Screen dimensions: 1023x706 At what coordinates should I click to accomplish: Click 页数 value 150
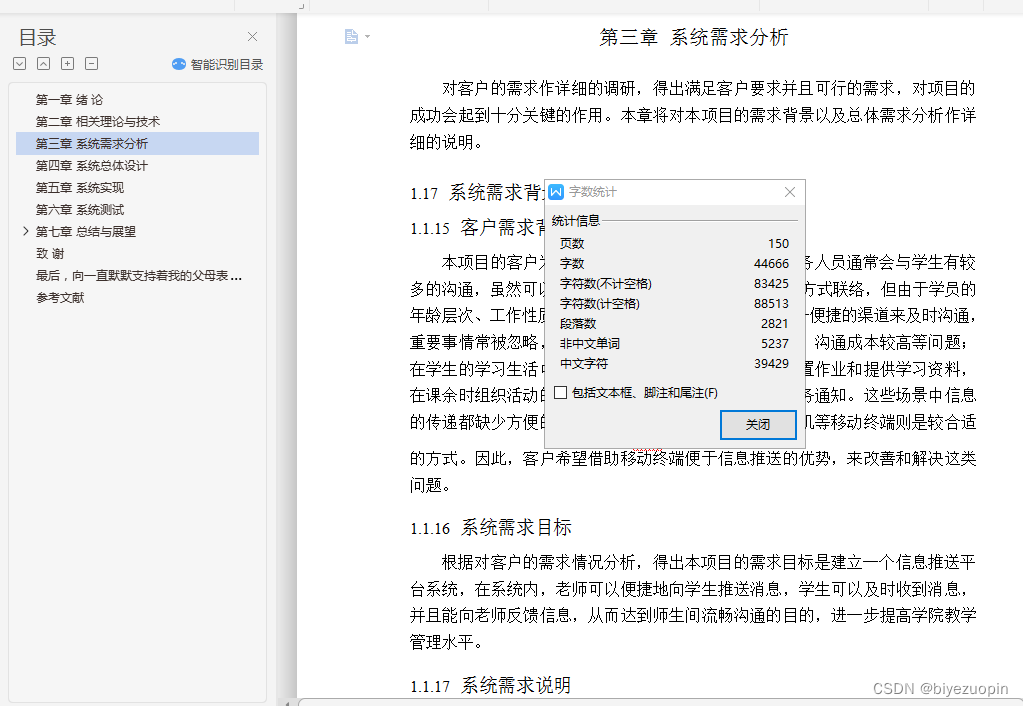[x=778, y=243]
